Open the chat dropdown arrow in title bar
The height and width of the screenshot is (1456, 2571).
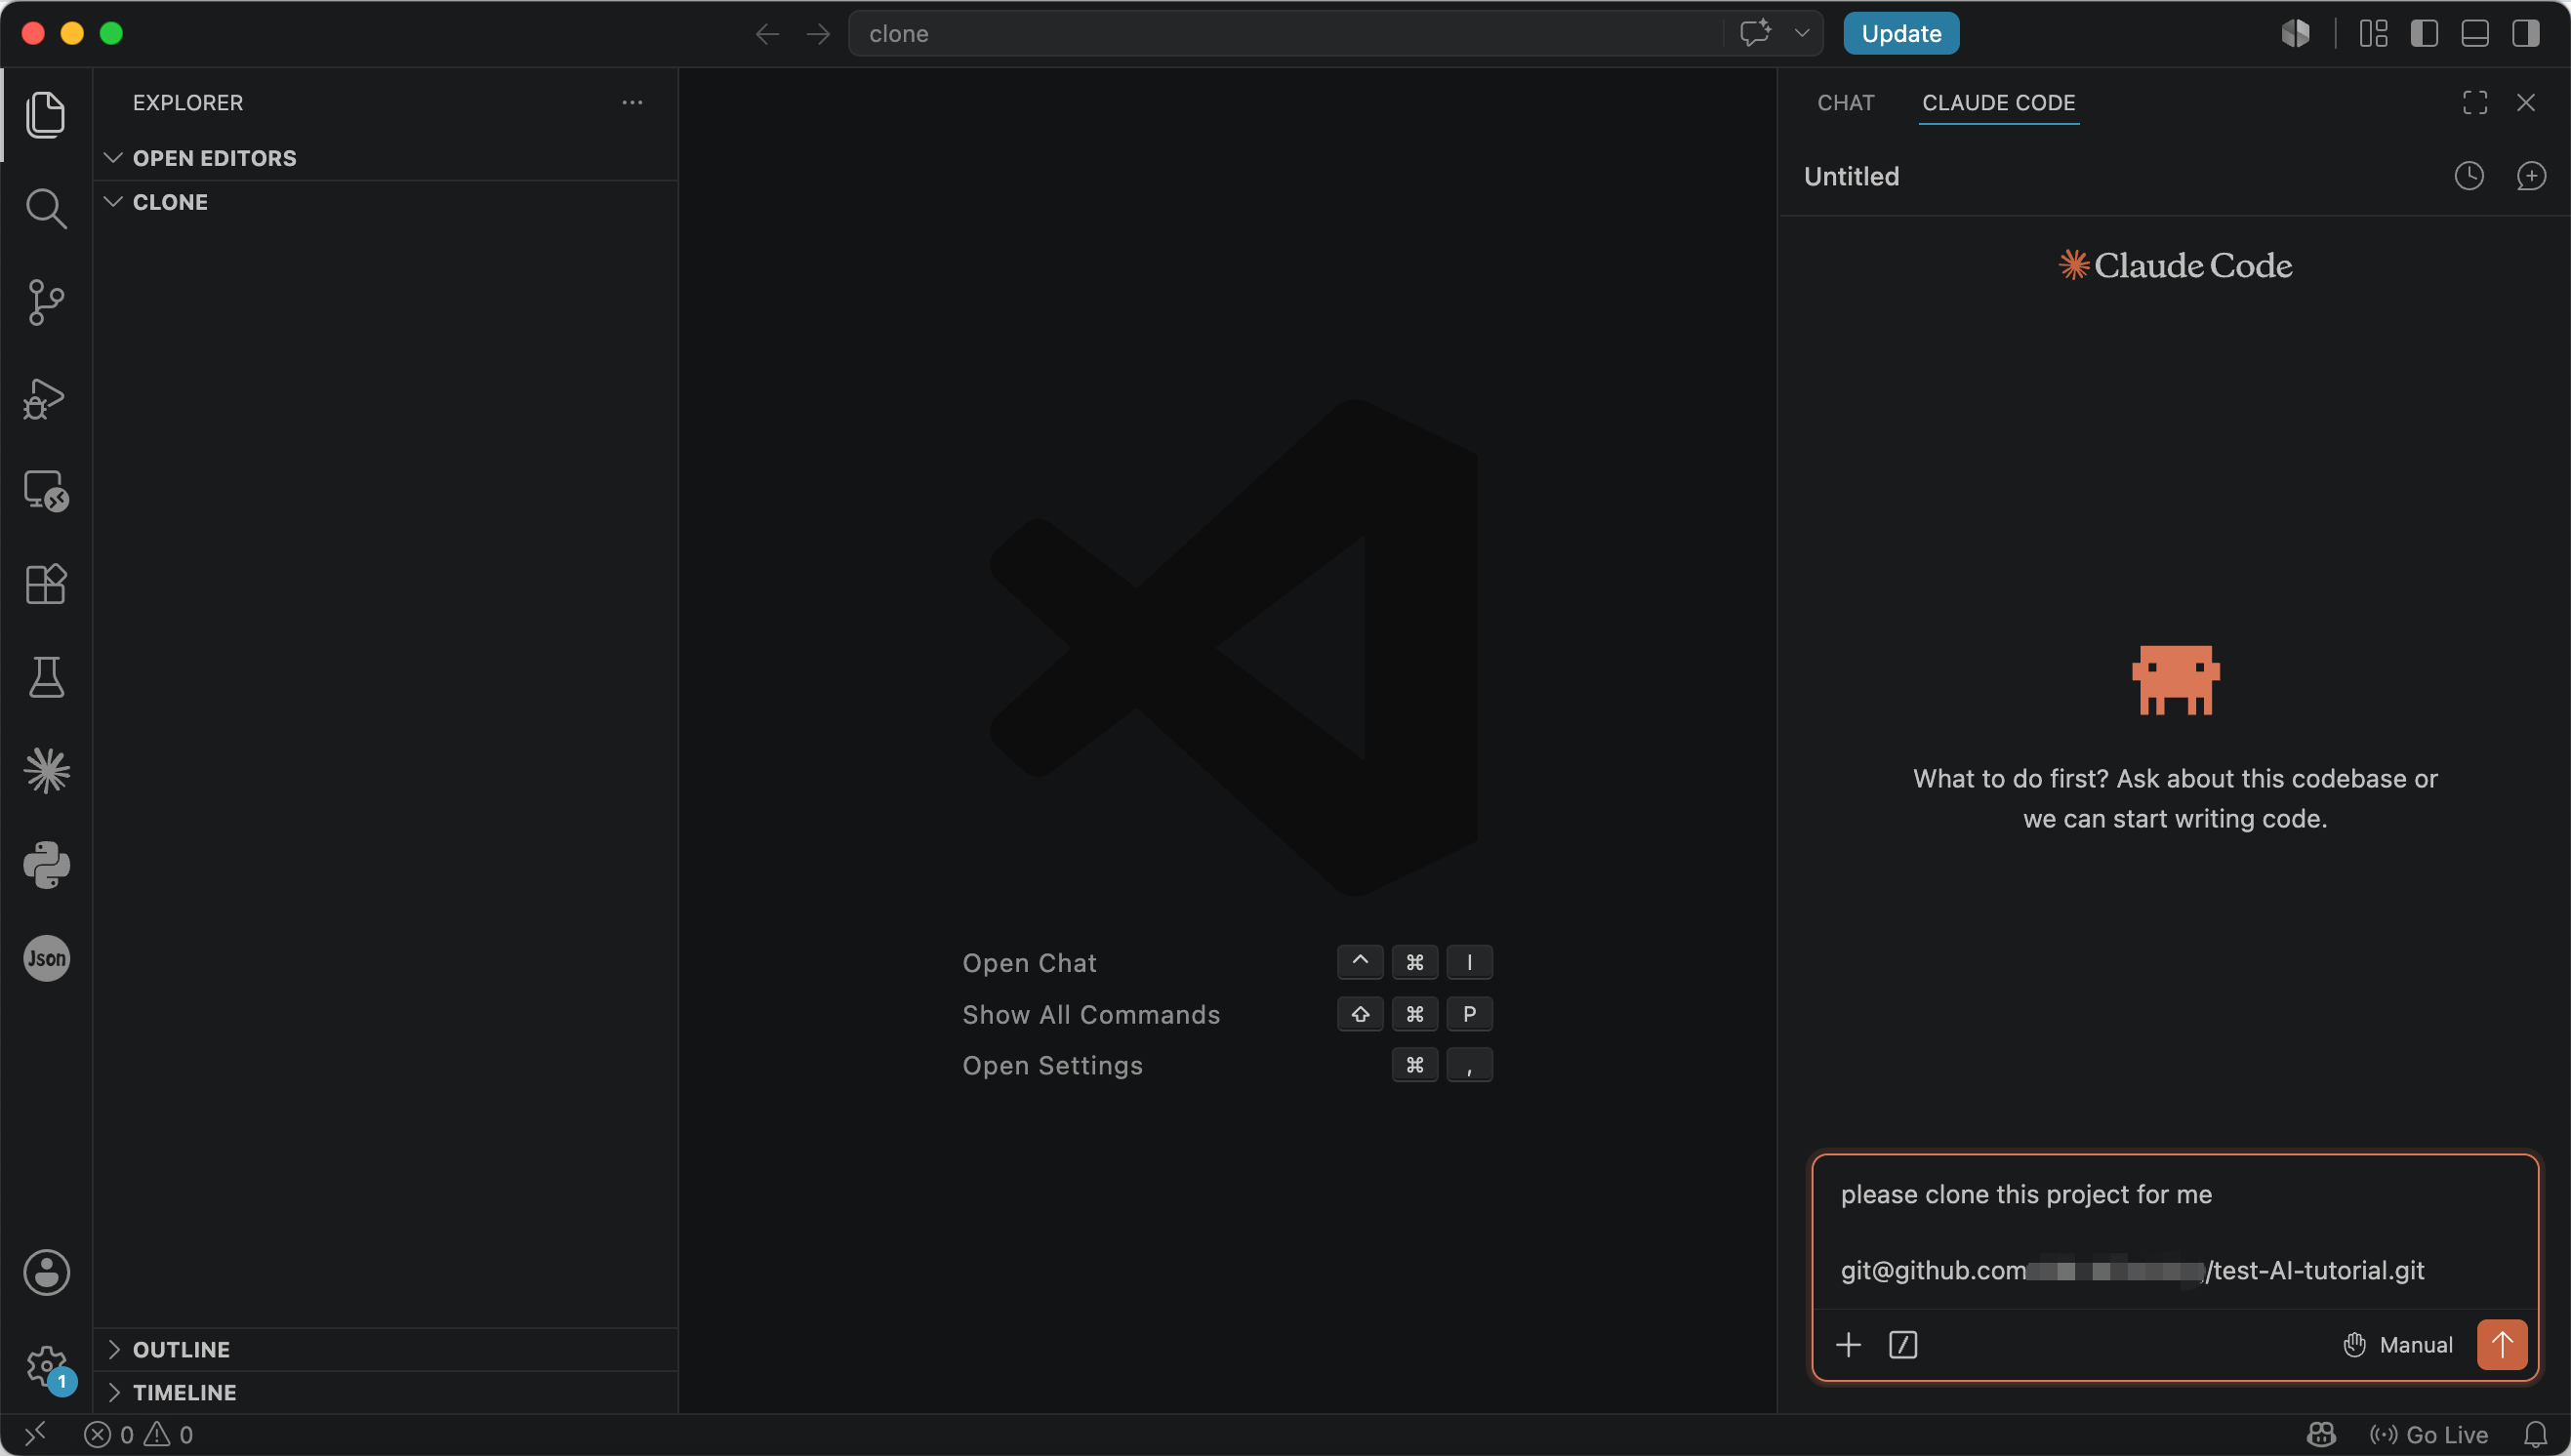point(1802,34)
